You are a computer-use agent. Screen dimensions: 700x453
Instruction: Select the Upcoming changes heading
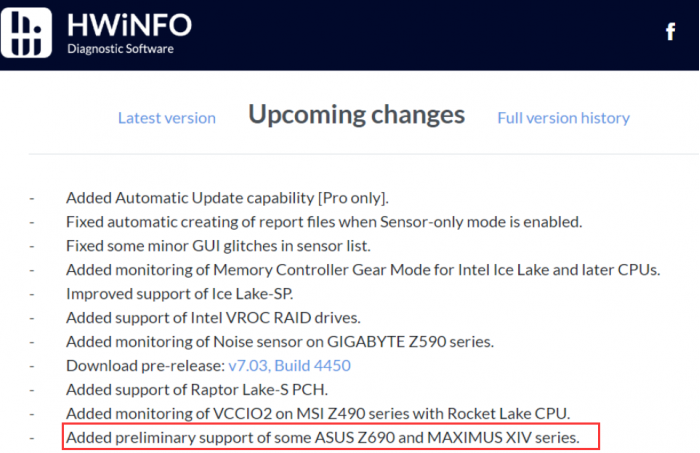click(356, 115)
